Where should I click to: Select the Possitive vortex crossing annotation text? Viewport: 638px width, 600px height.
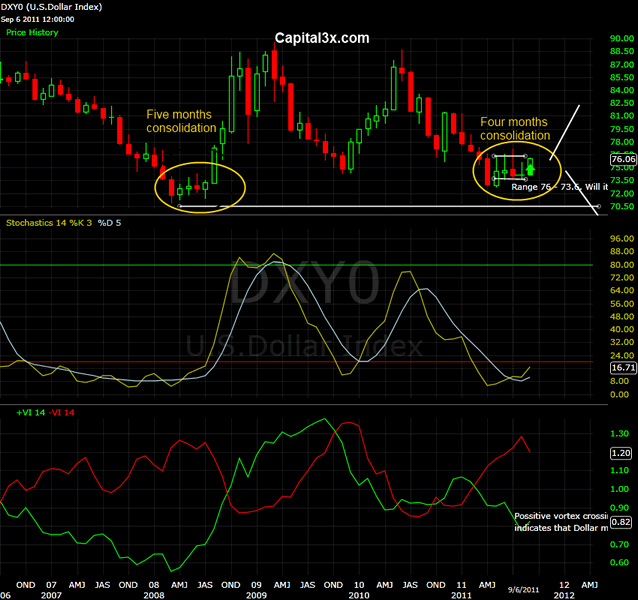point(561,522)
